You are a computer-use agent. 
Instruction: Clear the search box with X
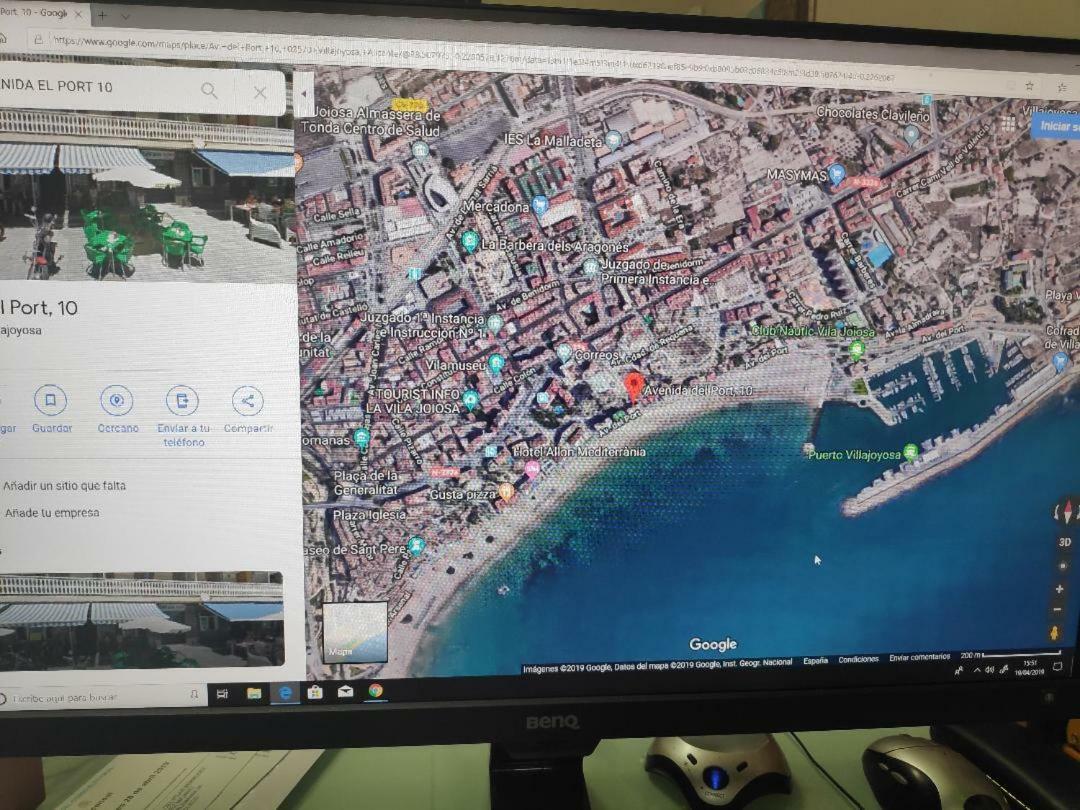(x=260, y=92)
